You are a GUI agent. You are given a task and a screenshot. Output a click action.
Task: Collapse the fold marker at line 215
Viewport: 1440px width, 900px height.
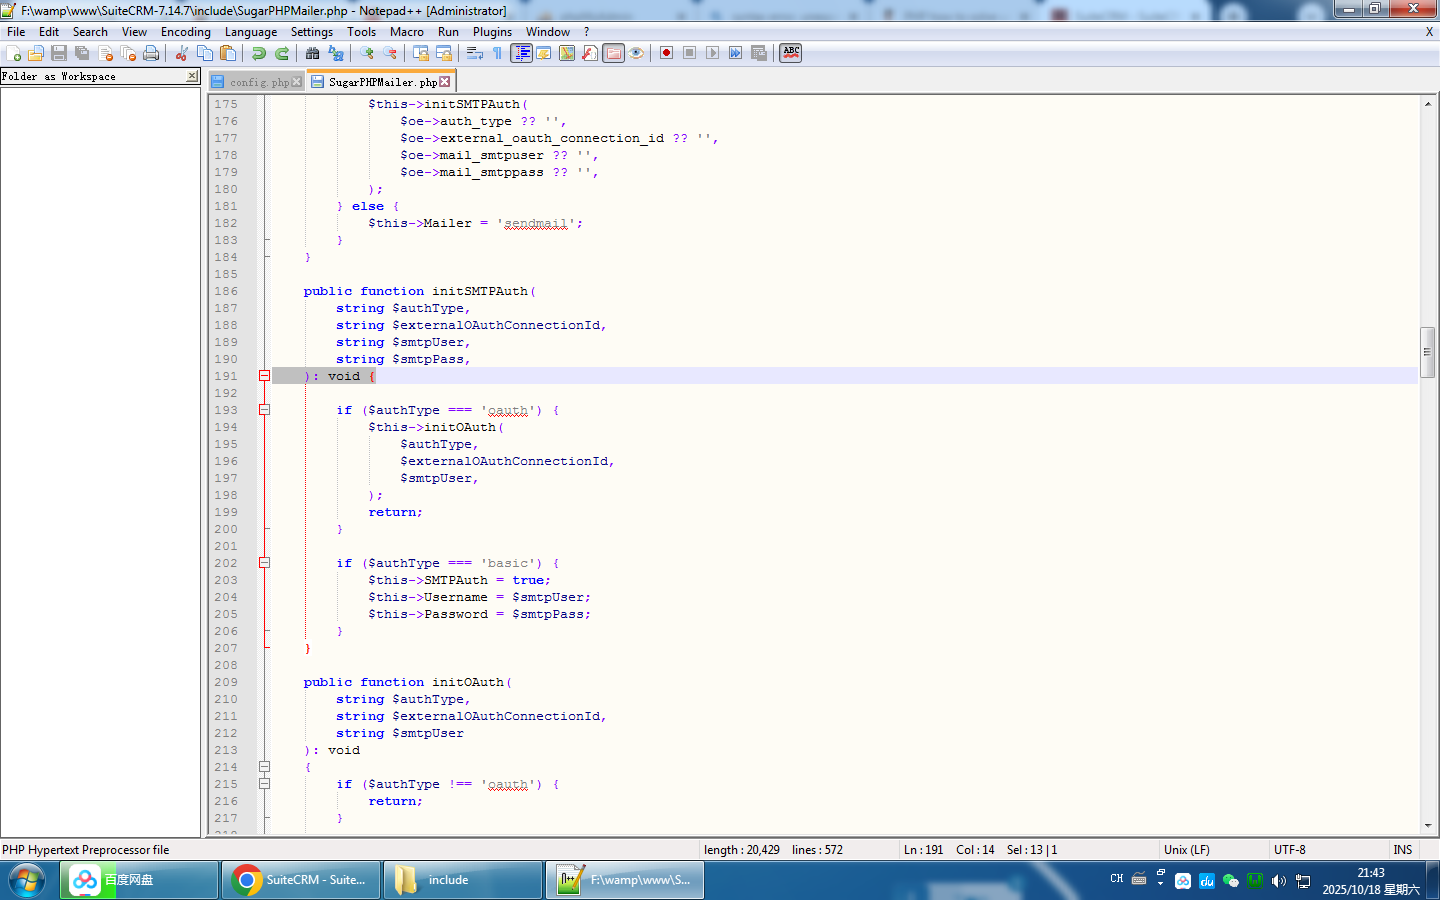pyautogui.click(x=264, y=784)
